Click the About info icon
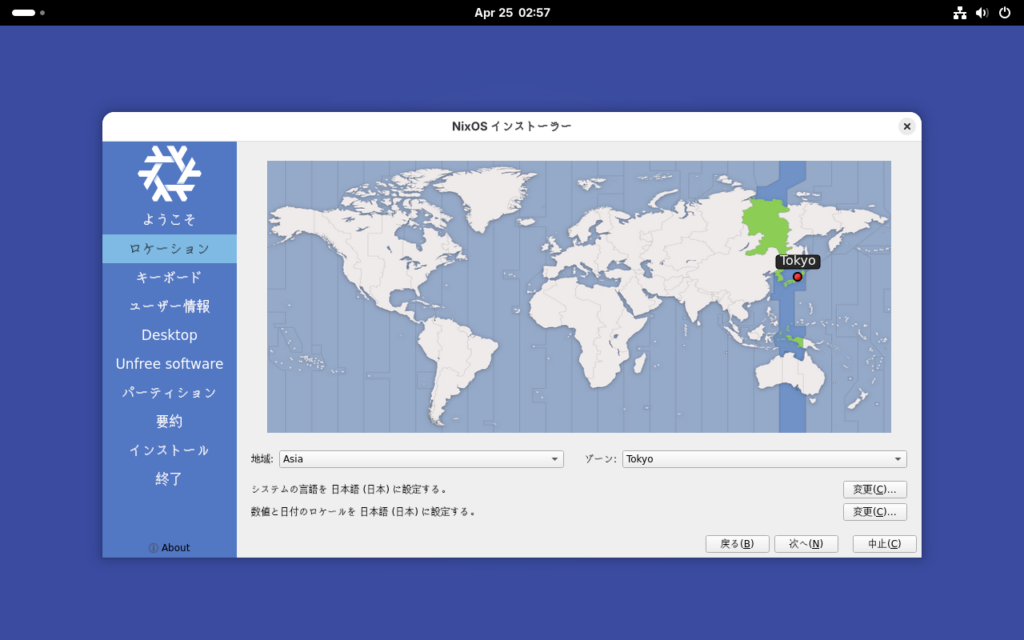 153,548
